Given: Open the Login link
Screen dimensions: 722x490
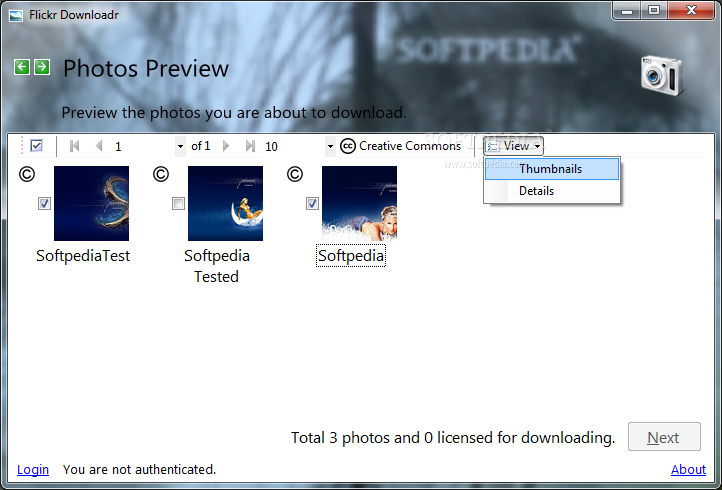Looking at the screenshot, I should pos(33,469).
